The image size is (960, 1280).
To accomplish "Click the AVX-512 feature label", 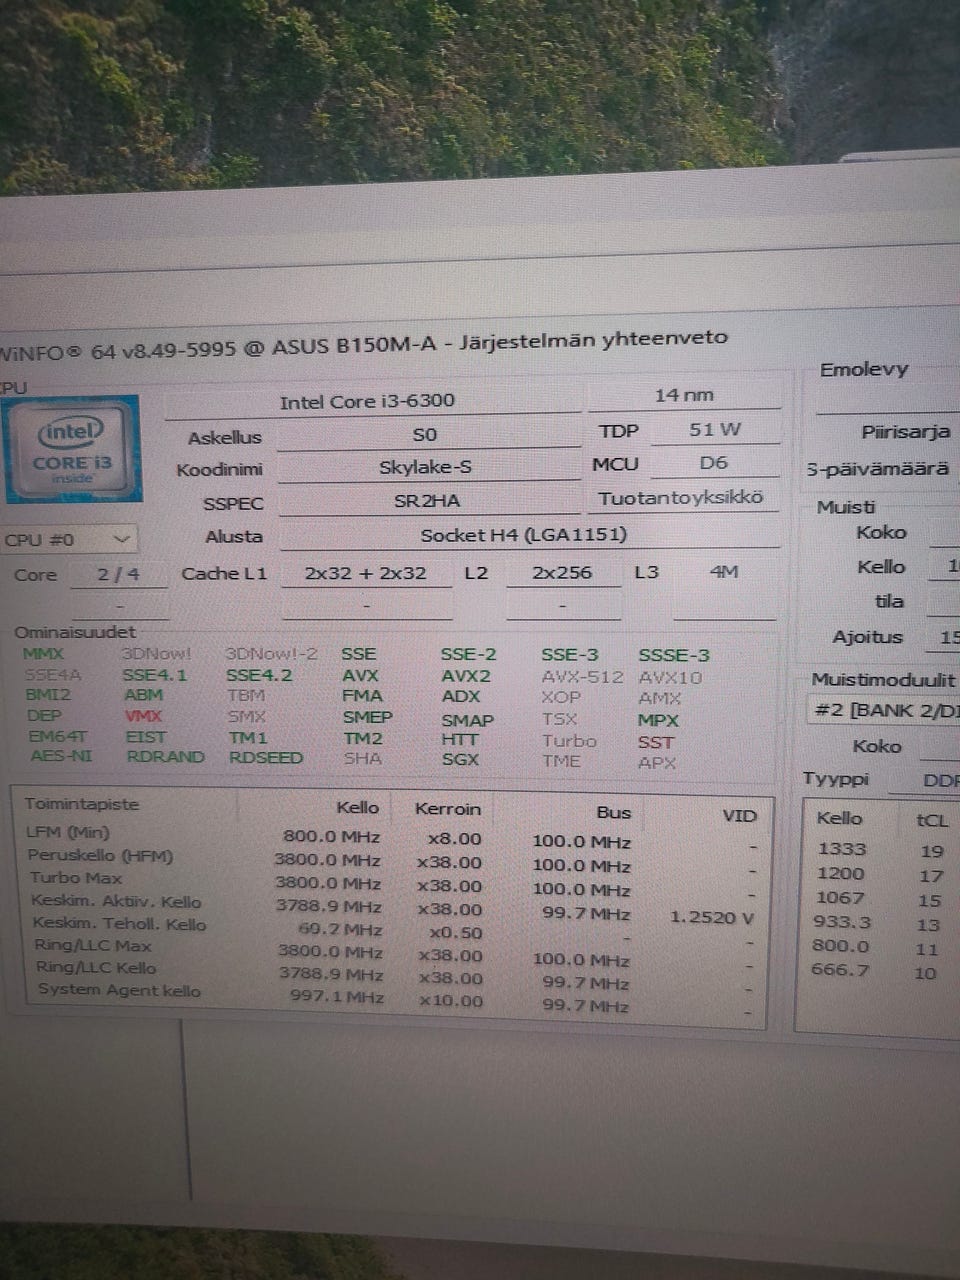I will [x=582, y=677].
